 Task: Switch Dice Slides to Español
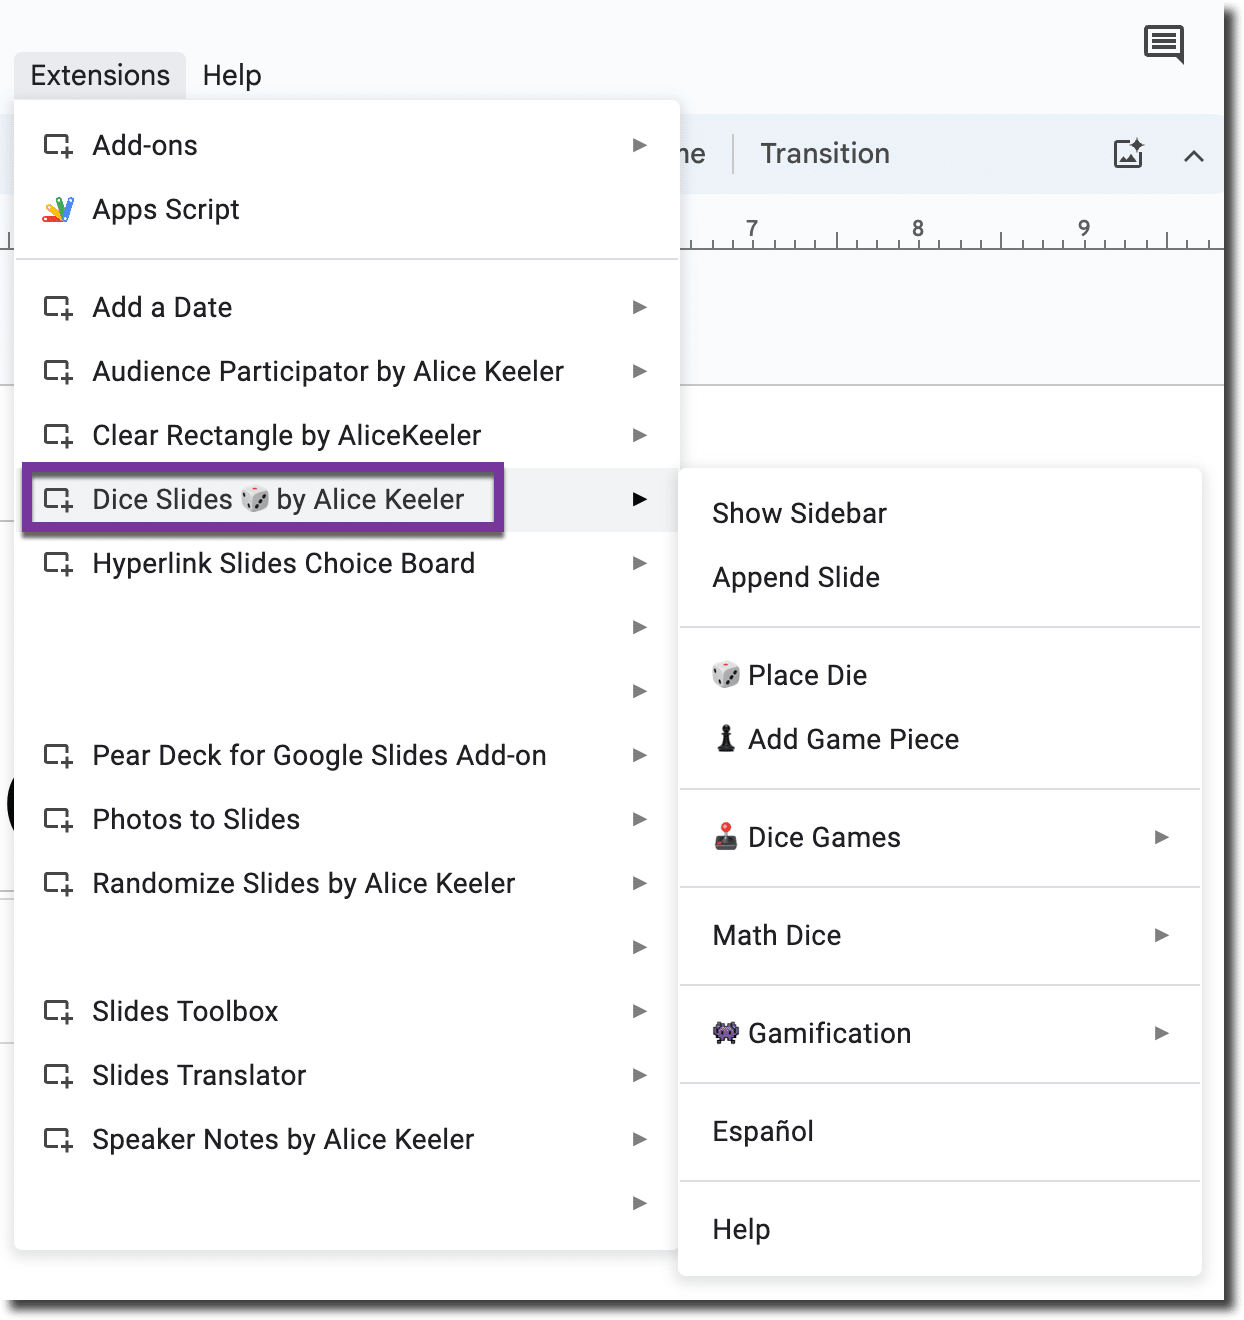click(762, 1131)
